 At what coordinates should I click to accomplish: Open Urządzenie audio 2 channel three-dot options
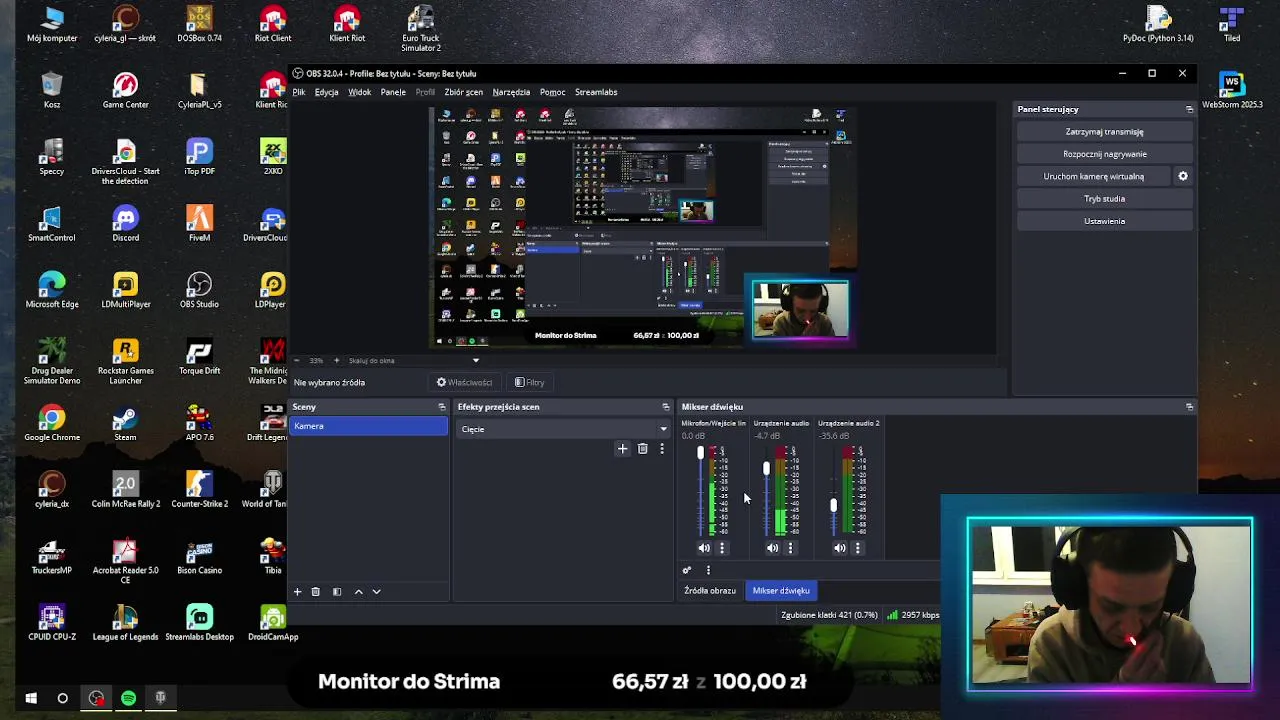click(858, 548)
